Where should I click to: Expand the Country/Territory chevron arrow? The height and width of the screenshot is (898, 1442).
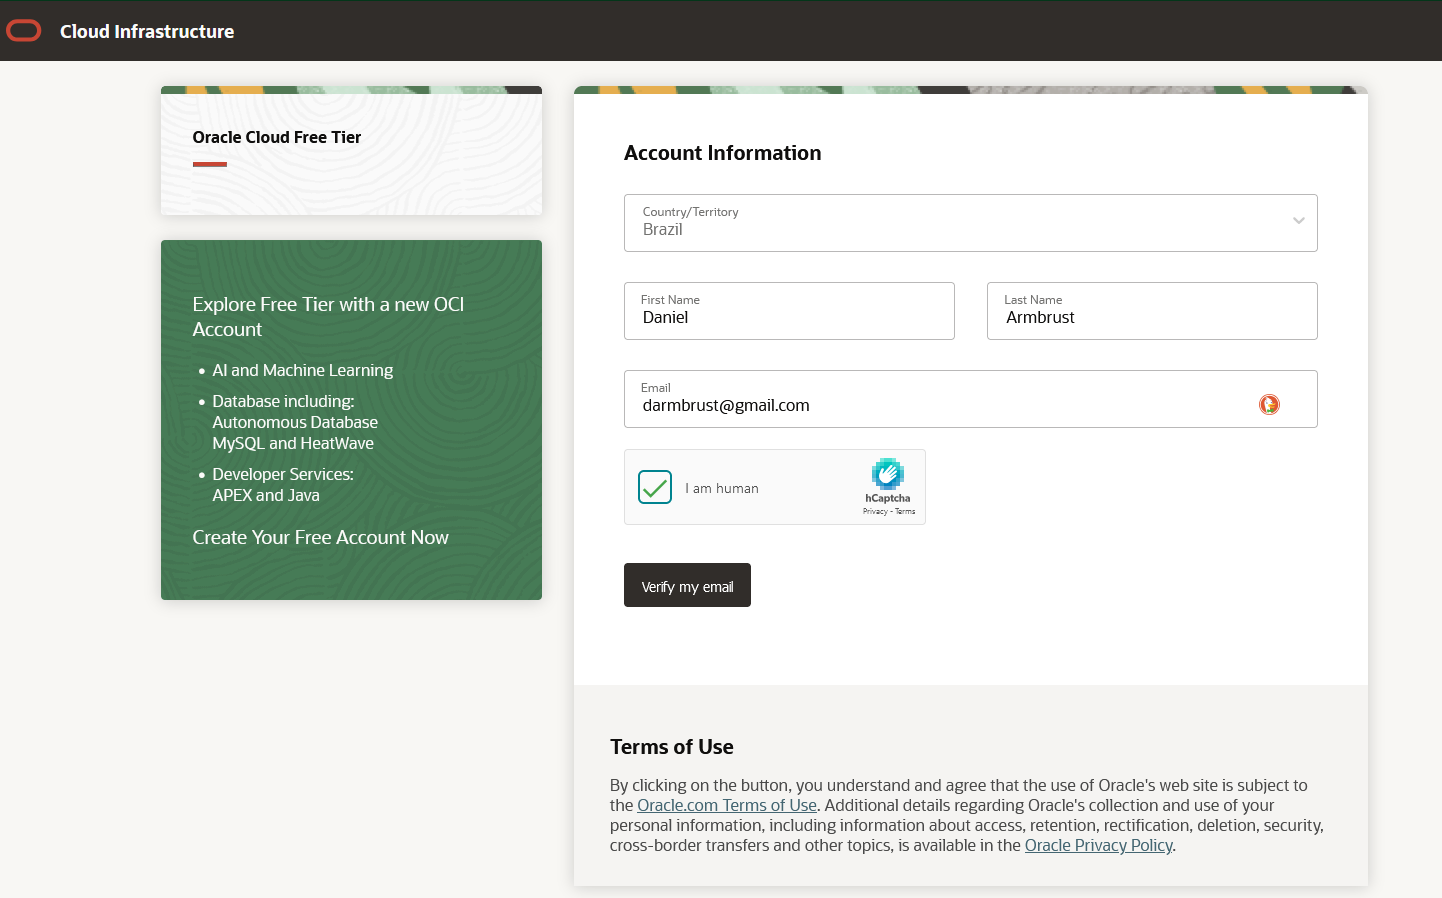pos(1298,221)
